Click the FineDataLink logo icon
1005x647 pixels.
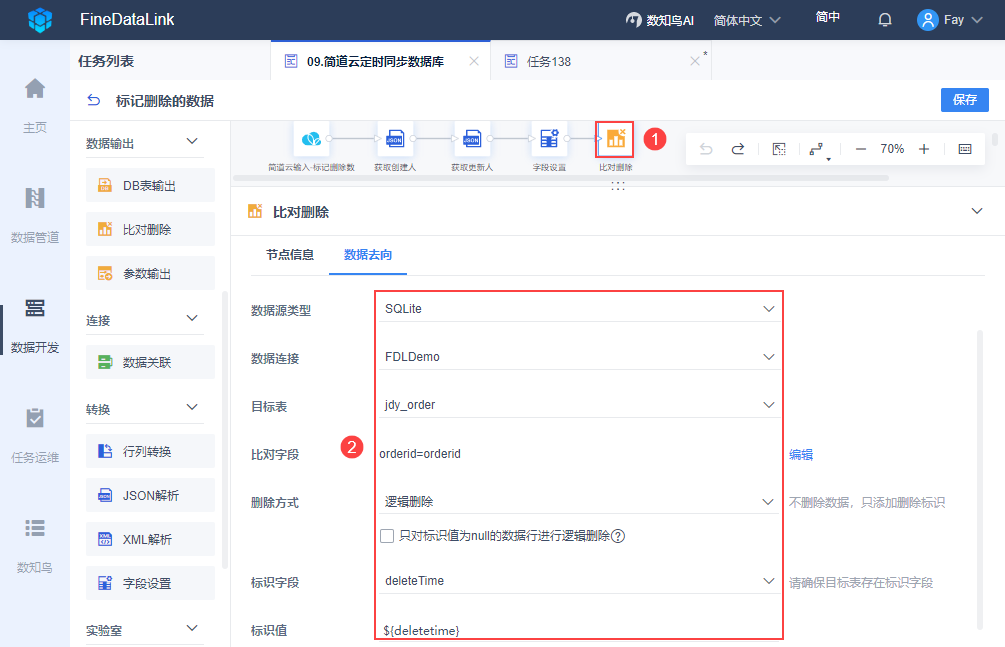40,20
